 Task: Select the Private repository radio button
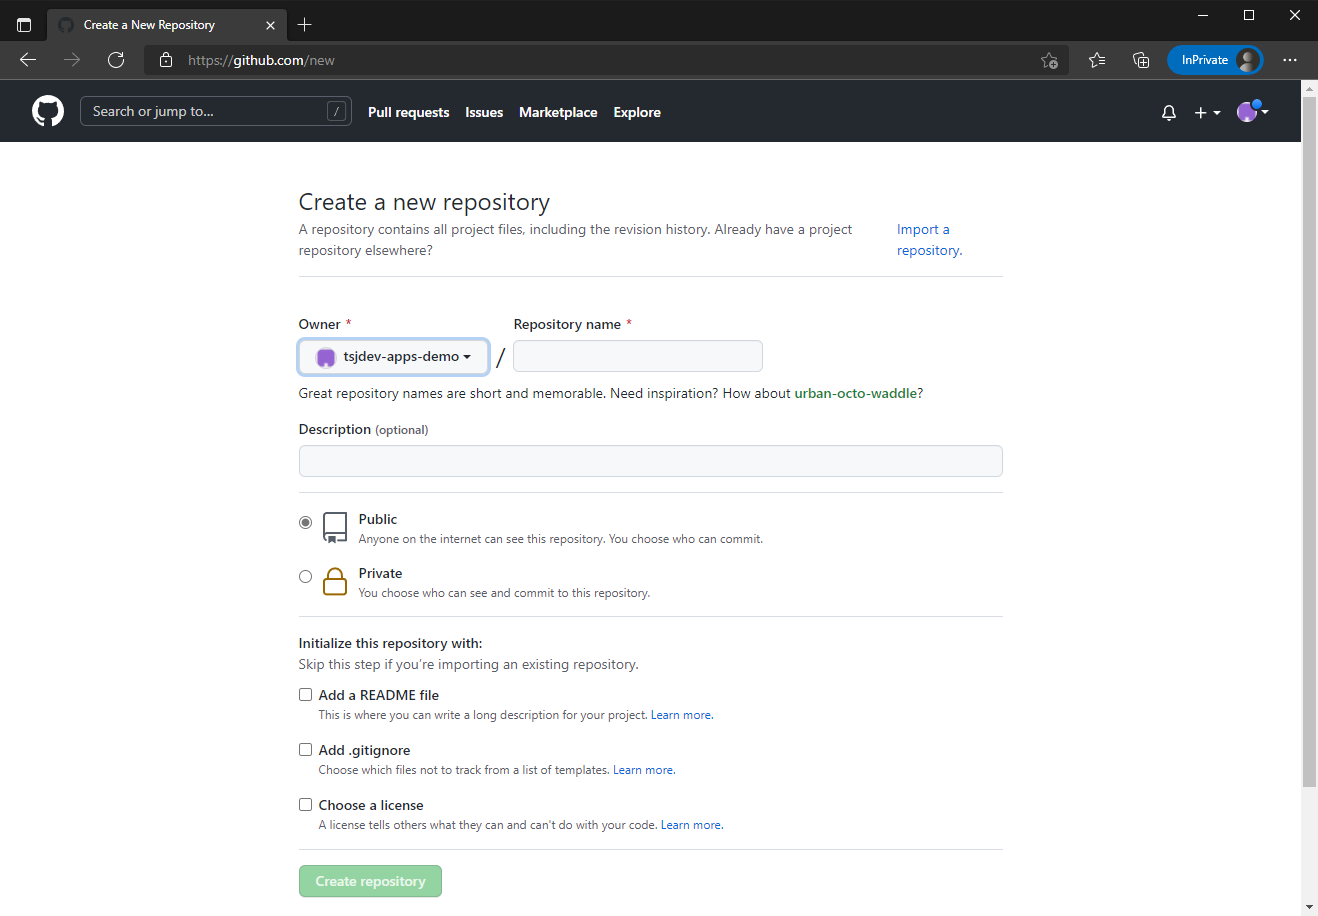click(306, 577)
